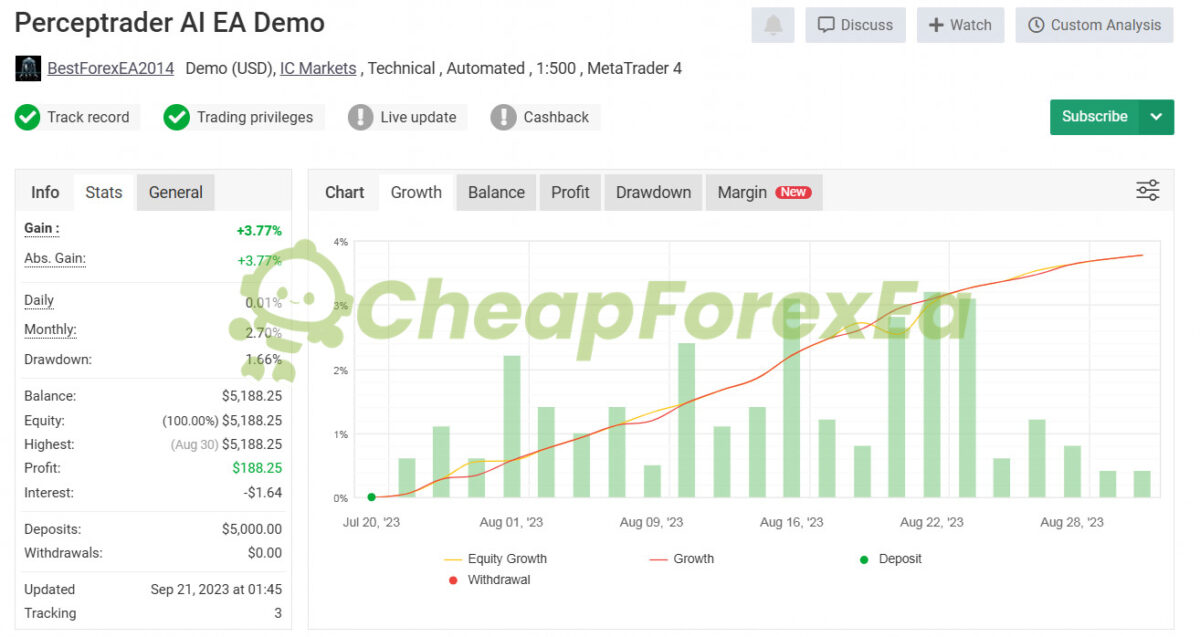Select the Growth chart tab
This screenshot has height=637, width=1200.
[416, 192]
